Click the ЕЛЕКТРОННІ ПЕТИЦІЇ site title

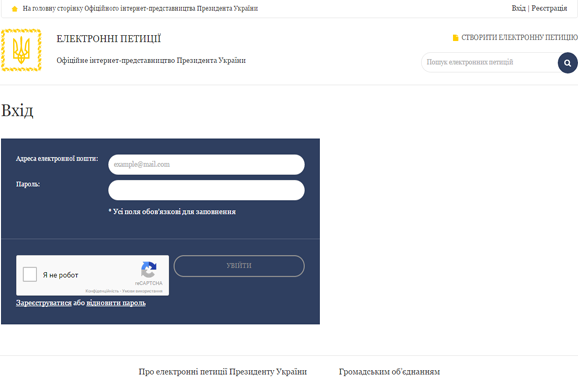pos(109,39)
